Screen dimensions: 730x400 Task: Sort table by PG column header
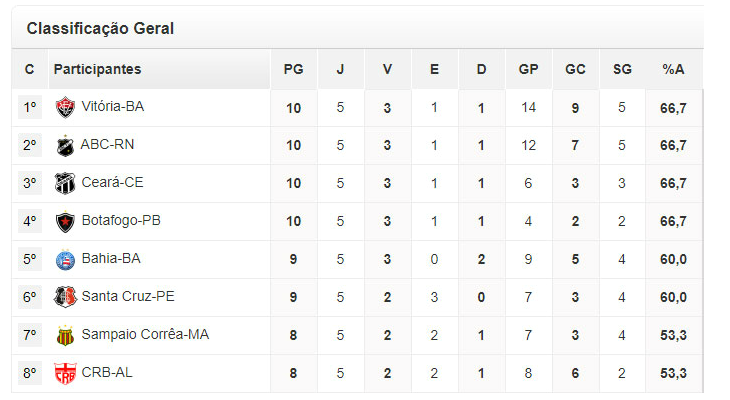(x=293, y=69)
